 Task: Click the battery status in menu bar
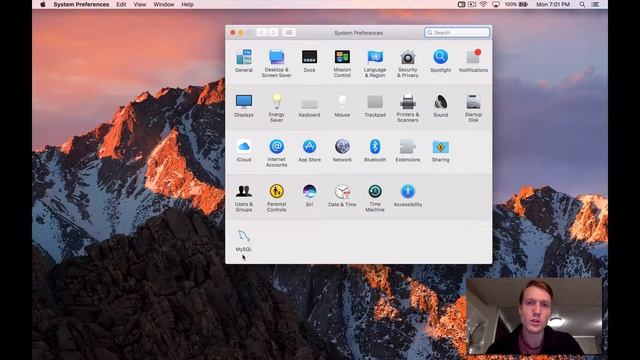516,4
